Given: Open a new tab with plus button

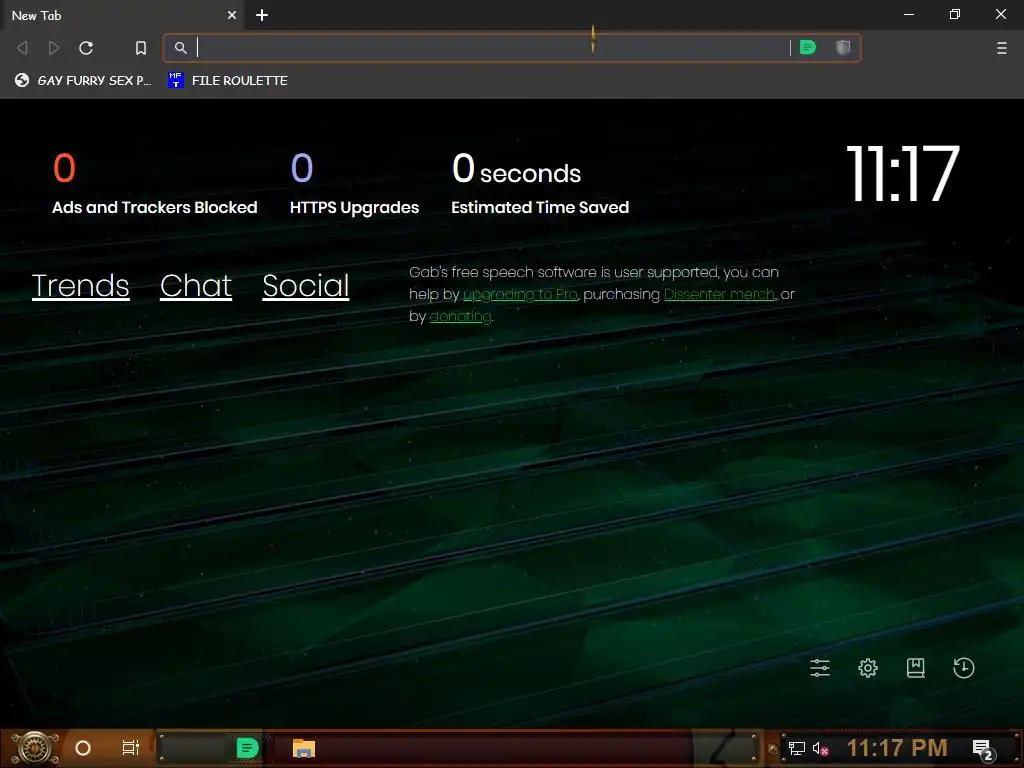Looking at the screenshot, I should [262, 15].
